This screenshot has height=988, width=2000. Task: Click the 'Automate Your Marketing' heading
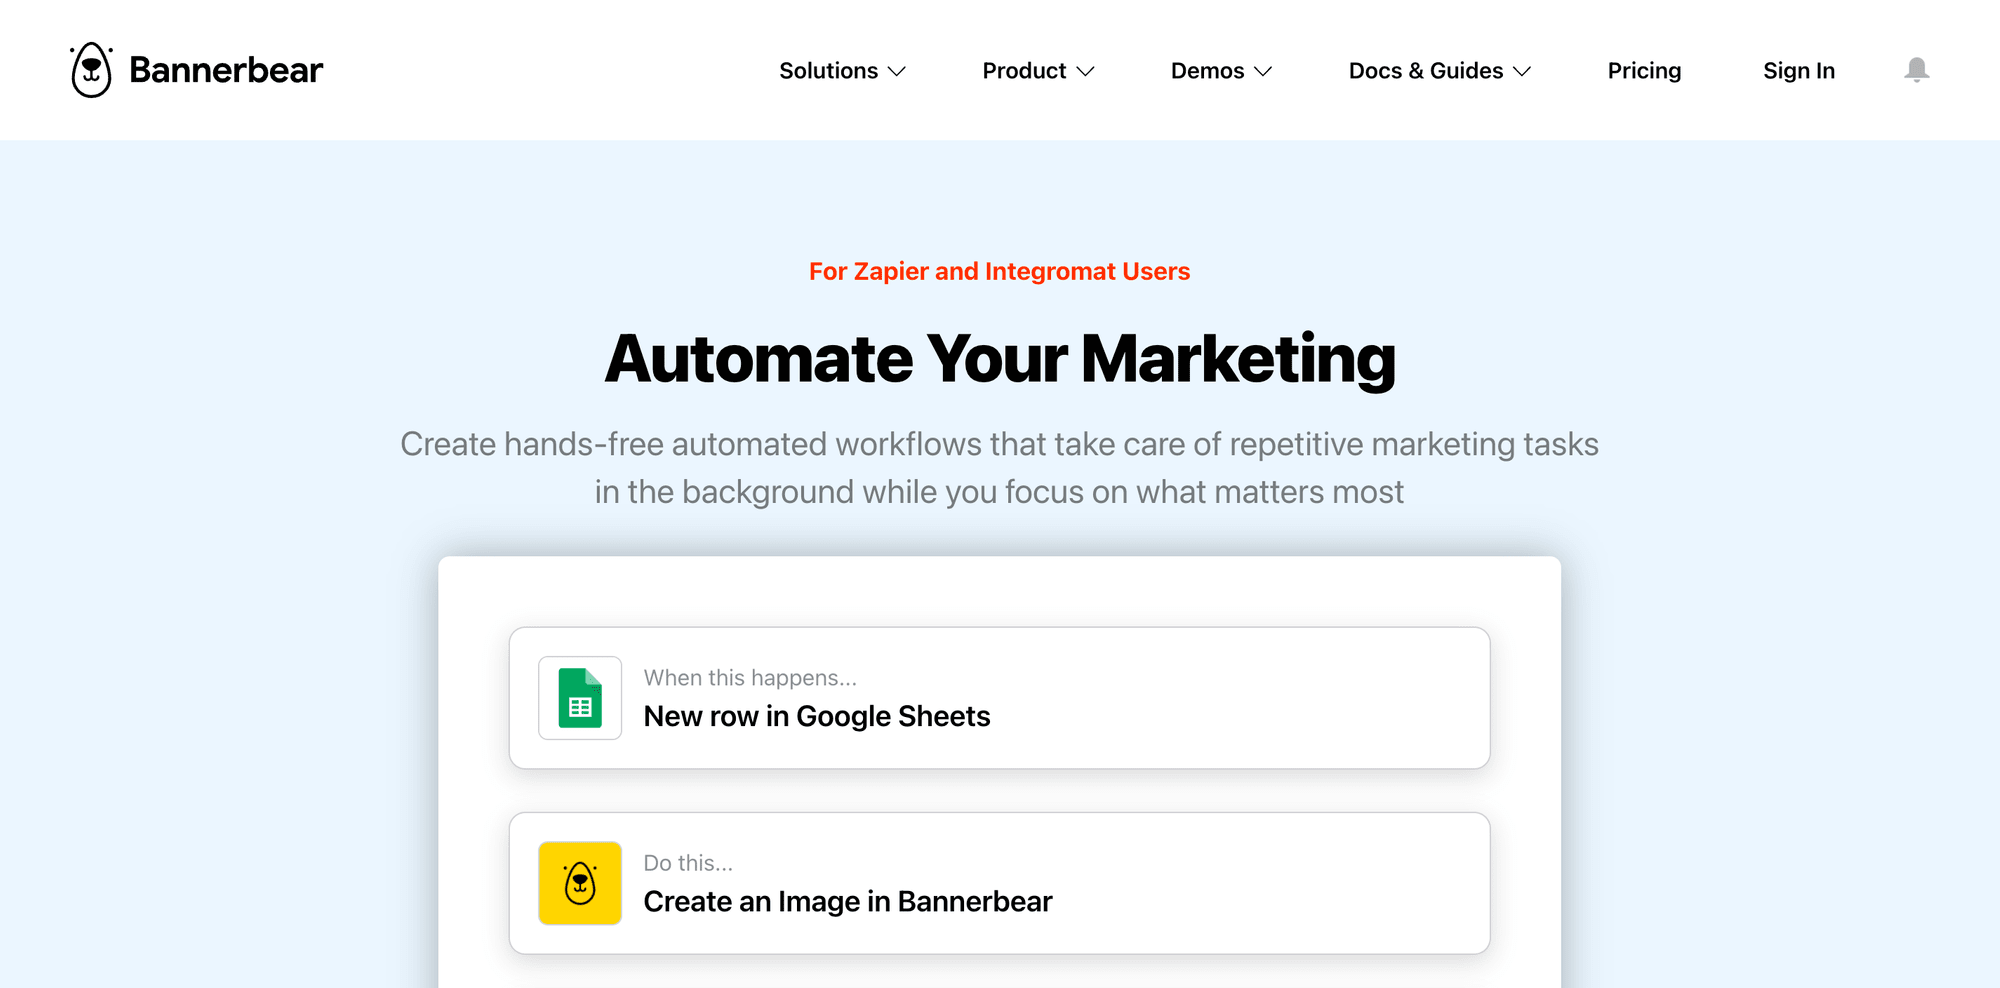point(999,359)
